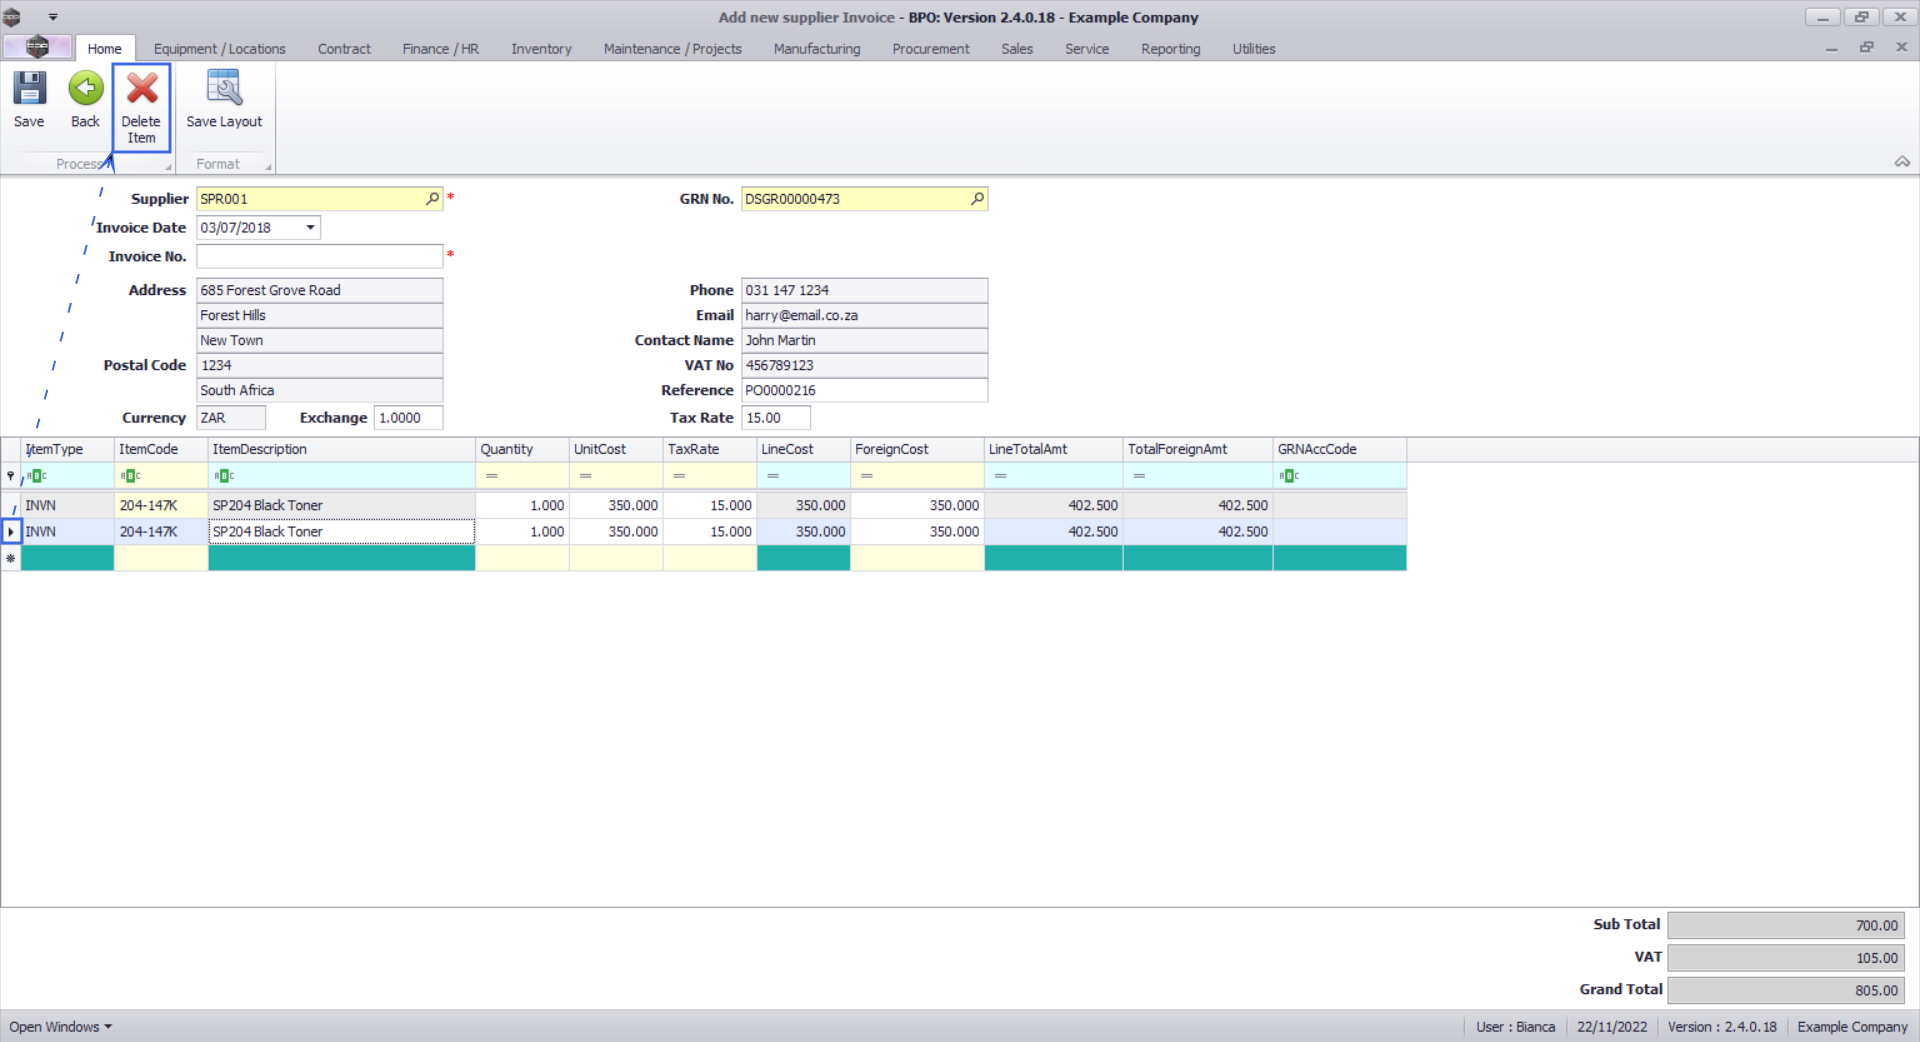Click the Quantity filter equals icon
Screen dimensions: 1920x1042
point(492,476)
